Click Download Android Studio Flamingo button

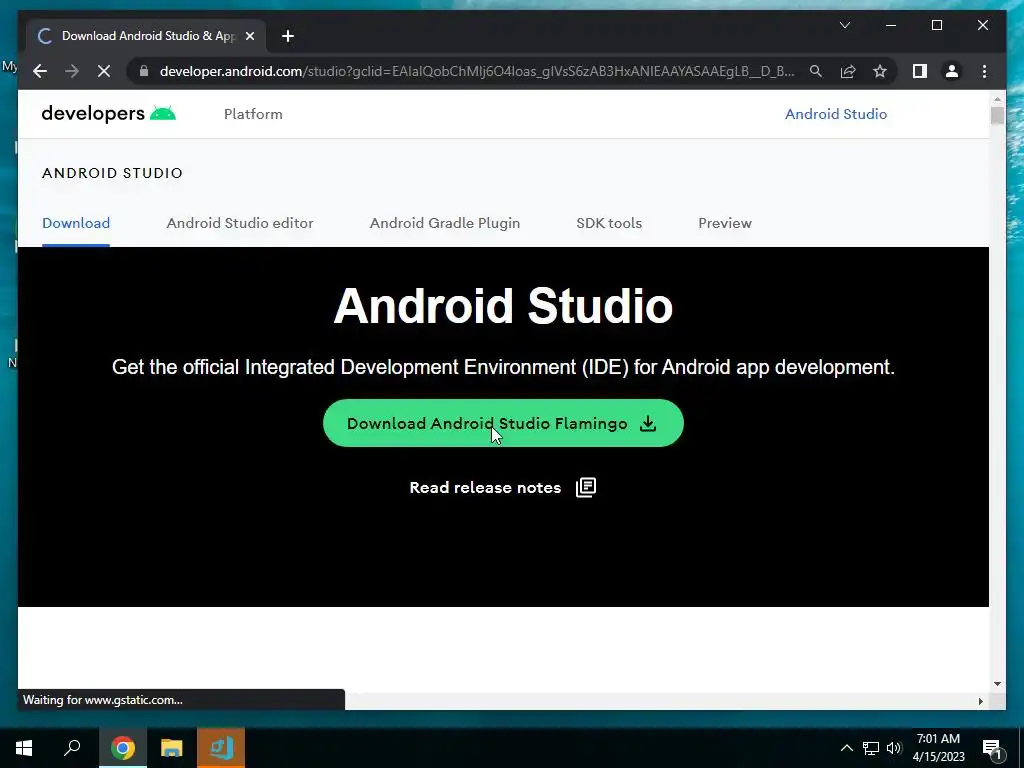(503, 423)
